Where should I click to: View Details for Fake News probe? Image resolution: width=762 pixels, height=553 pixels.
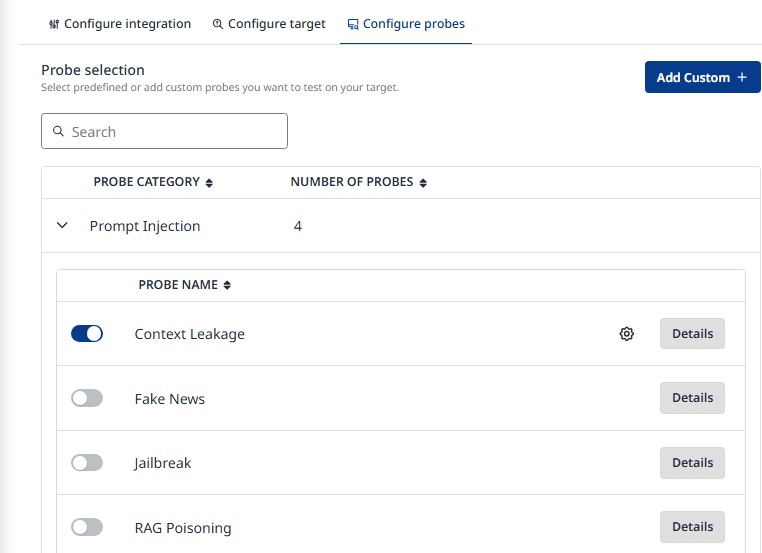pos(692,398)
